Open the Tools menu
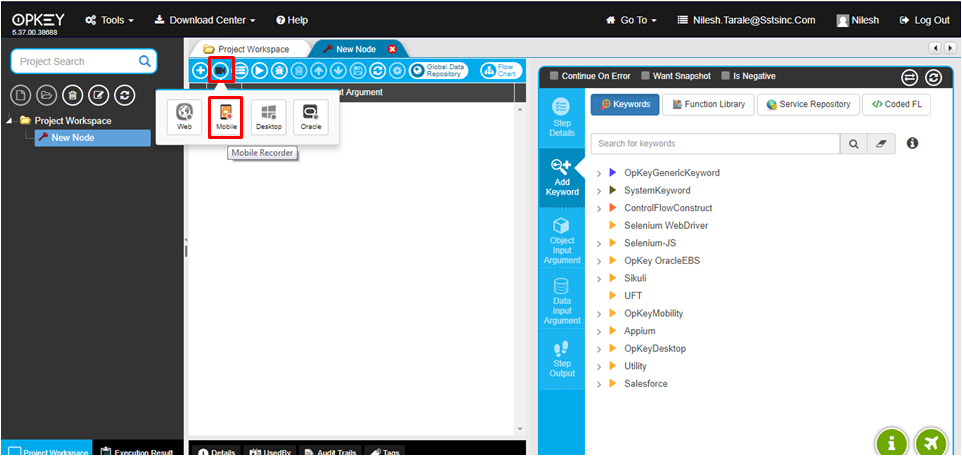The width and height of the screenshot is (962, 456). click(x=109, y=20)
